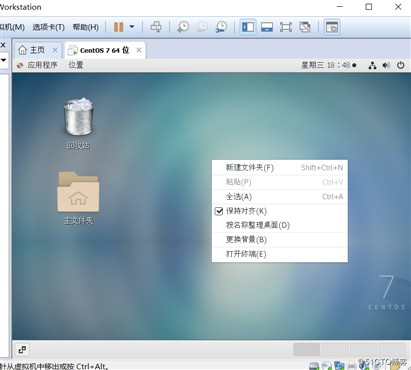Open the 虚拟机(M) menu
Screen dimensions: 411x370
[x=12, y=27]
